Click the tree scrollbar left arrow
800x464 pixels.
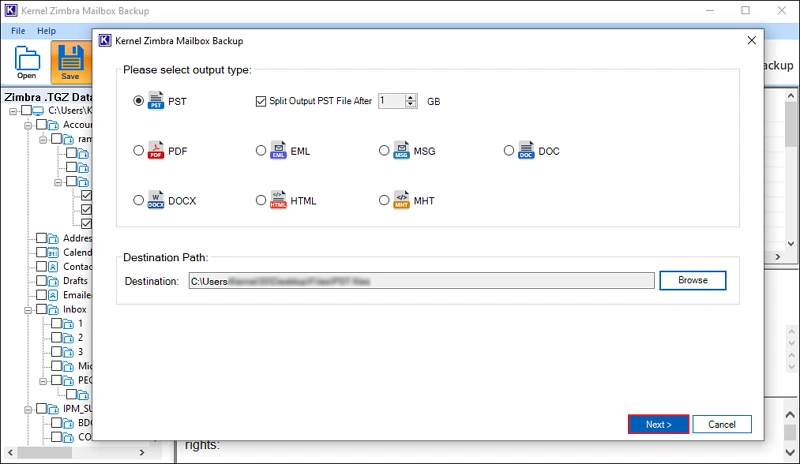pyautogui.click(x=10, y=452)
